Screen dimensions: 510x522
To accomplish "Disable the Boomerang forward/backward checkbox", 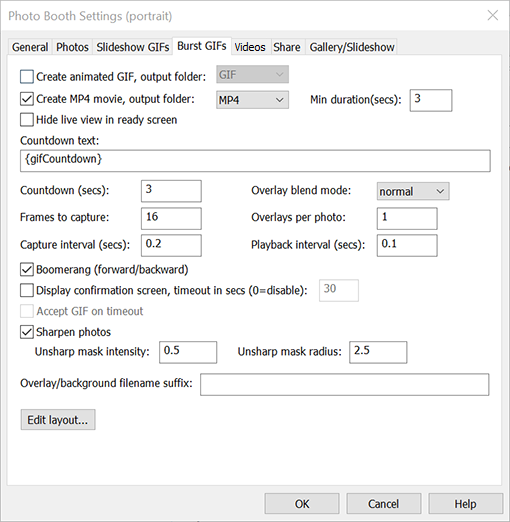I will [x=27, y=269].
